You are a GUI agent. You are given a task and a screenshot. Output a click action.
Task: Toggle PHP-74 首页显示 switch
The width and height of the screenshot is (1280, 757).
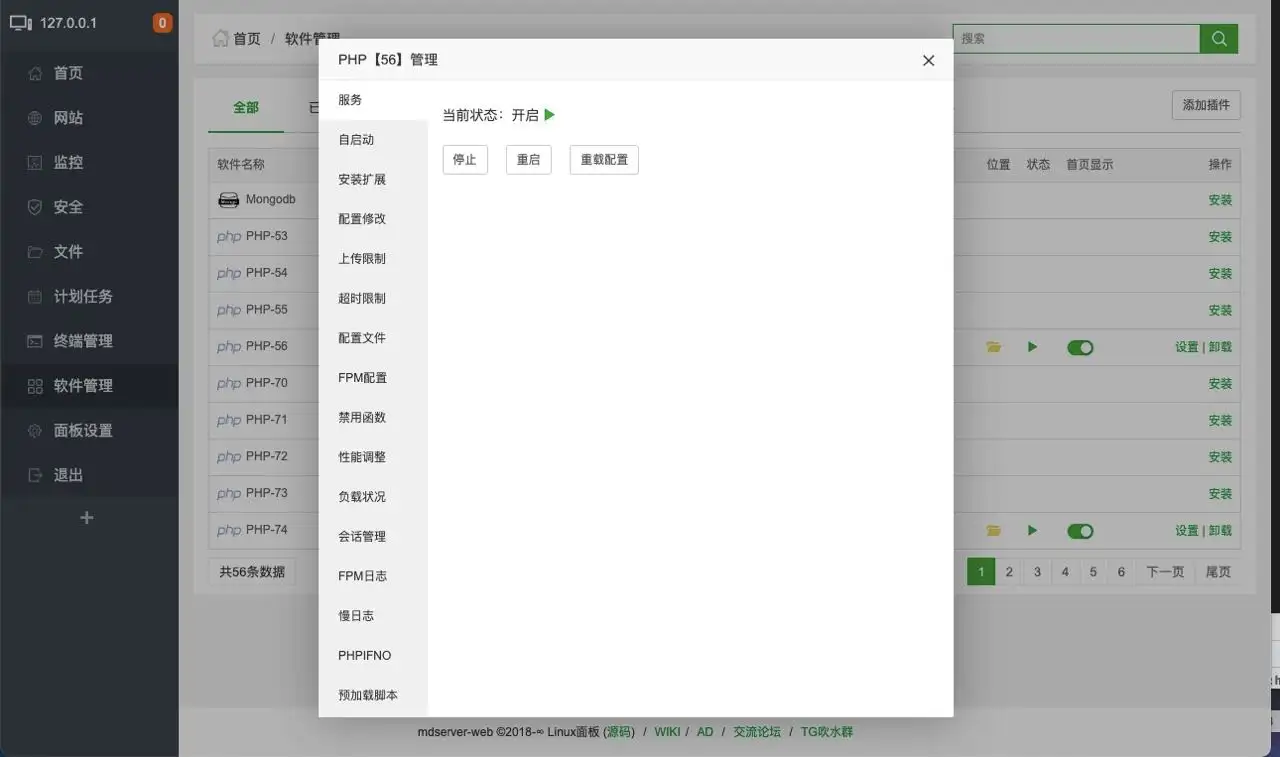(1080, 531)
